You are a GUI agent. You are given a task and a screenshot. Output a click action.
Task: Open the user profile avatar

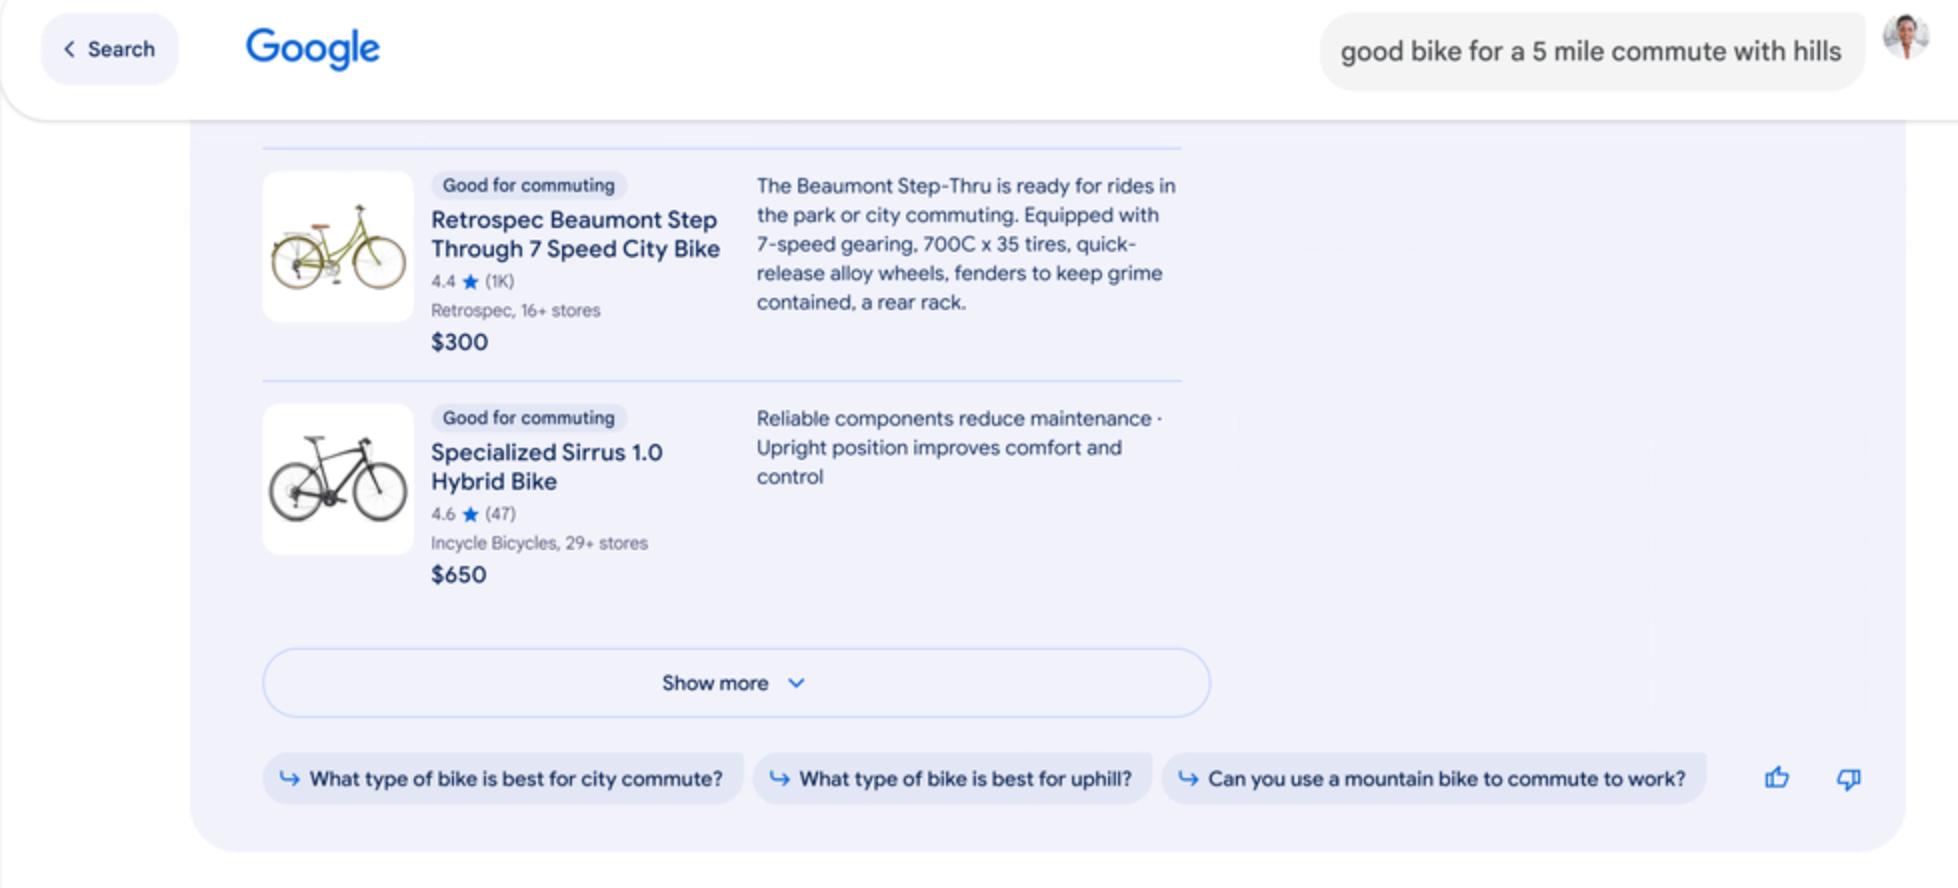(1905, 38)
